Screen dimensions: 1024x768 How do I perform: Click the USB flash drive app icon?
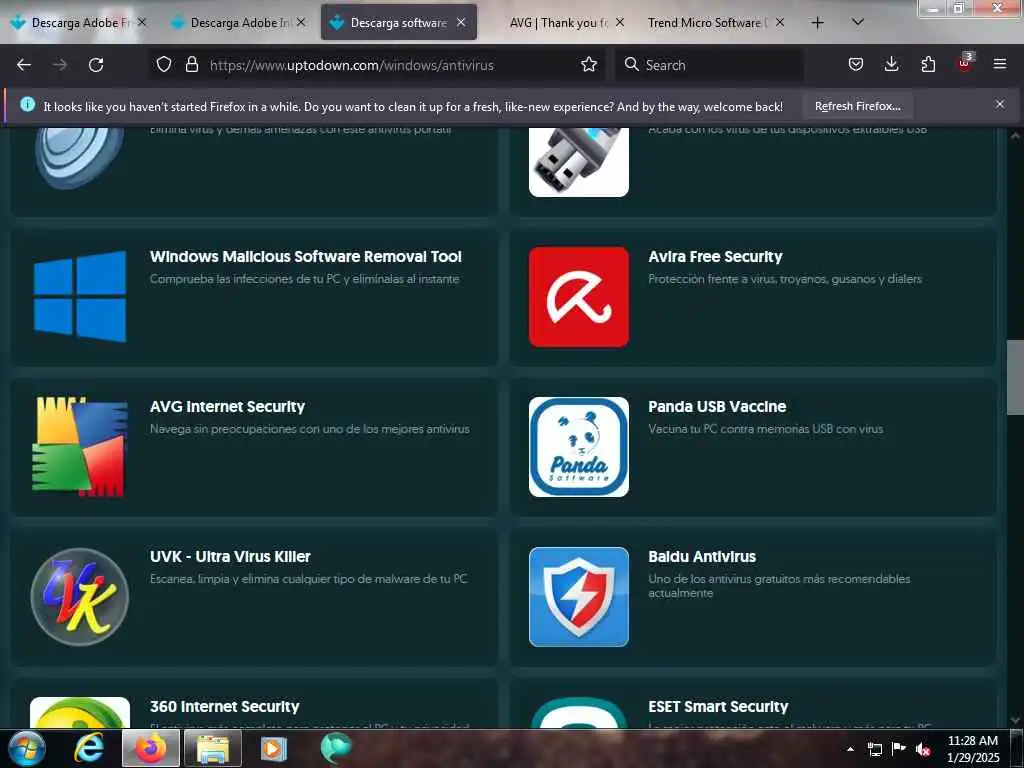[x=579, y=162]
